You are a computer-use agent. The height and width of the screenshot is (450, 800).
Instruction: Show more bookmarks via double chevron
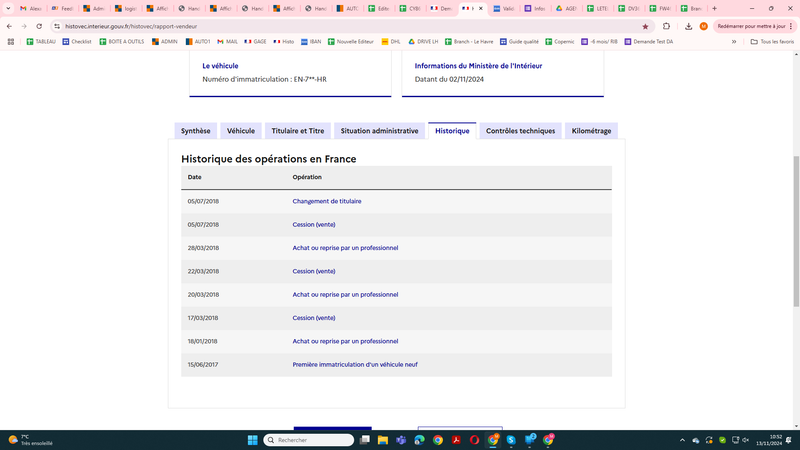734,42
